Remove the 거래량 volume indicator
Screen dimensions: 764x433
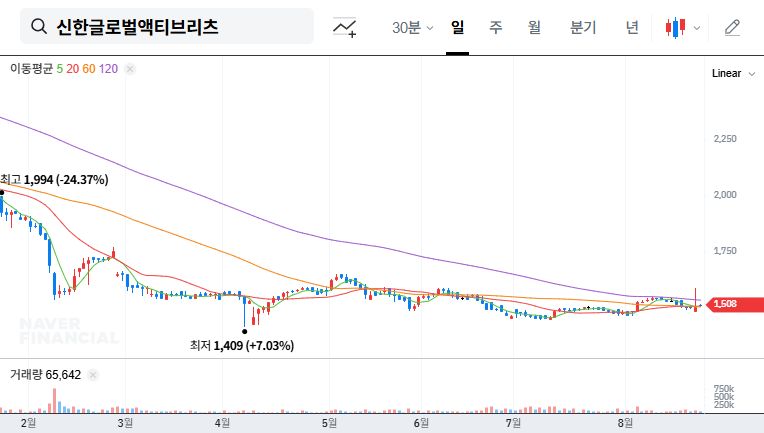click(x=93, y=375)
